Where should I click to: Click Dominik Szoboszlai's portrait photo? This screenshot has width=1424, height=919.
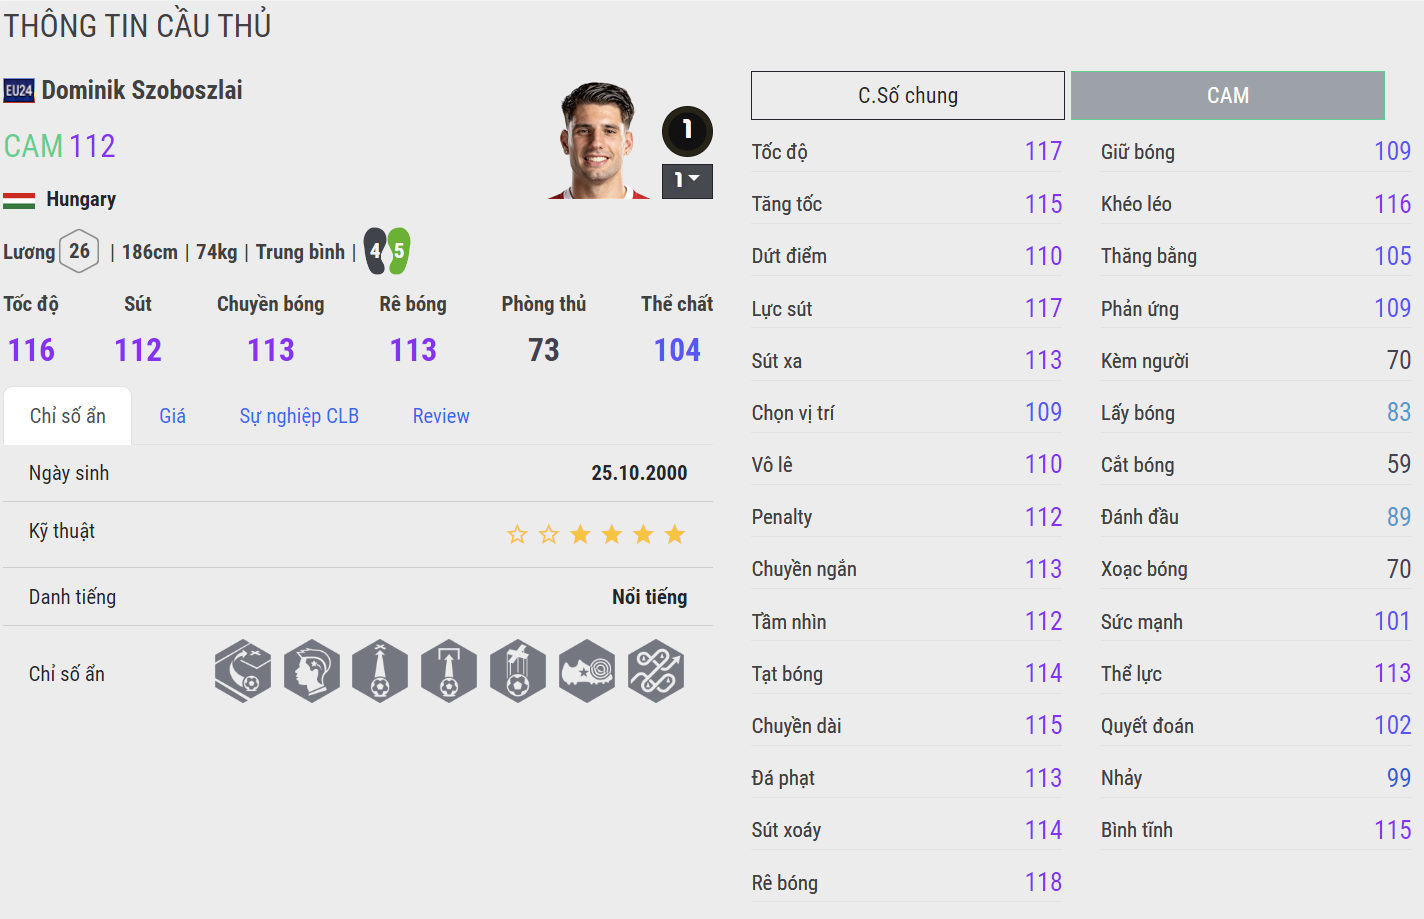[599, 141]
